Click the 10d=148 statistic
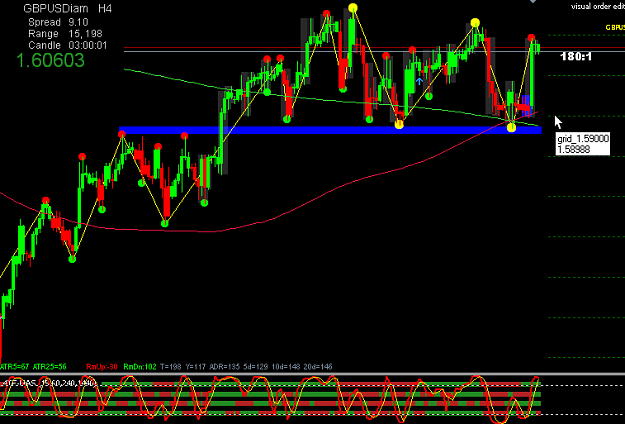 (x=286, y=367)
